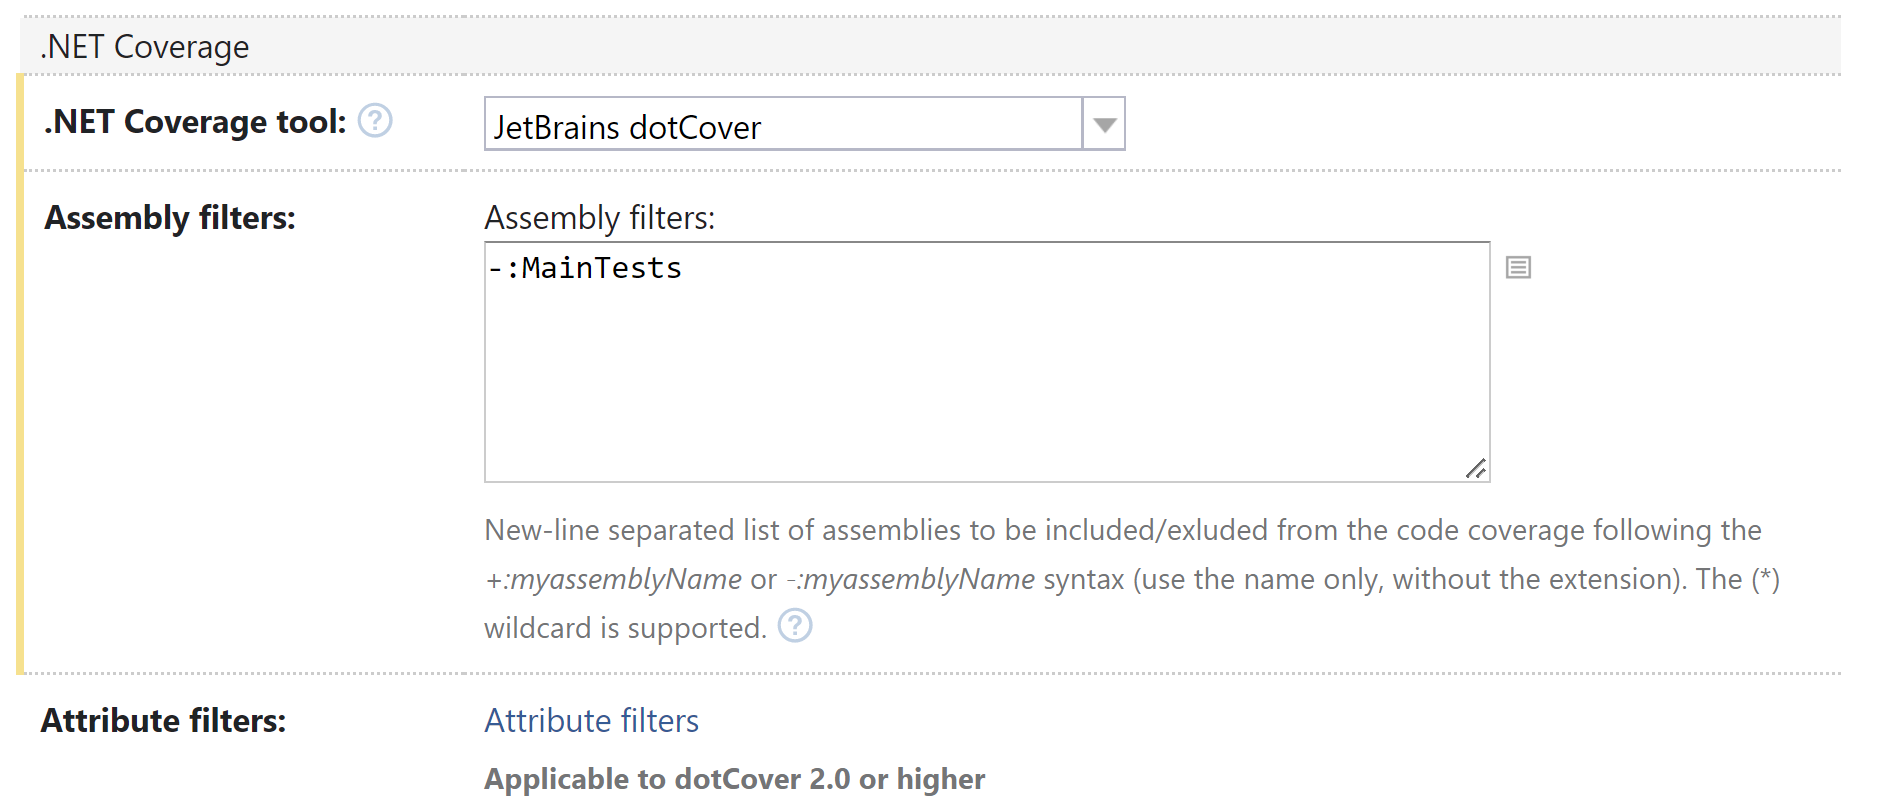Click the bold left "Assembly filters:" label
This screenshot has width=1884, height=808.
[x=170, y=218]
